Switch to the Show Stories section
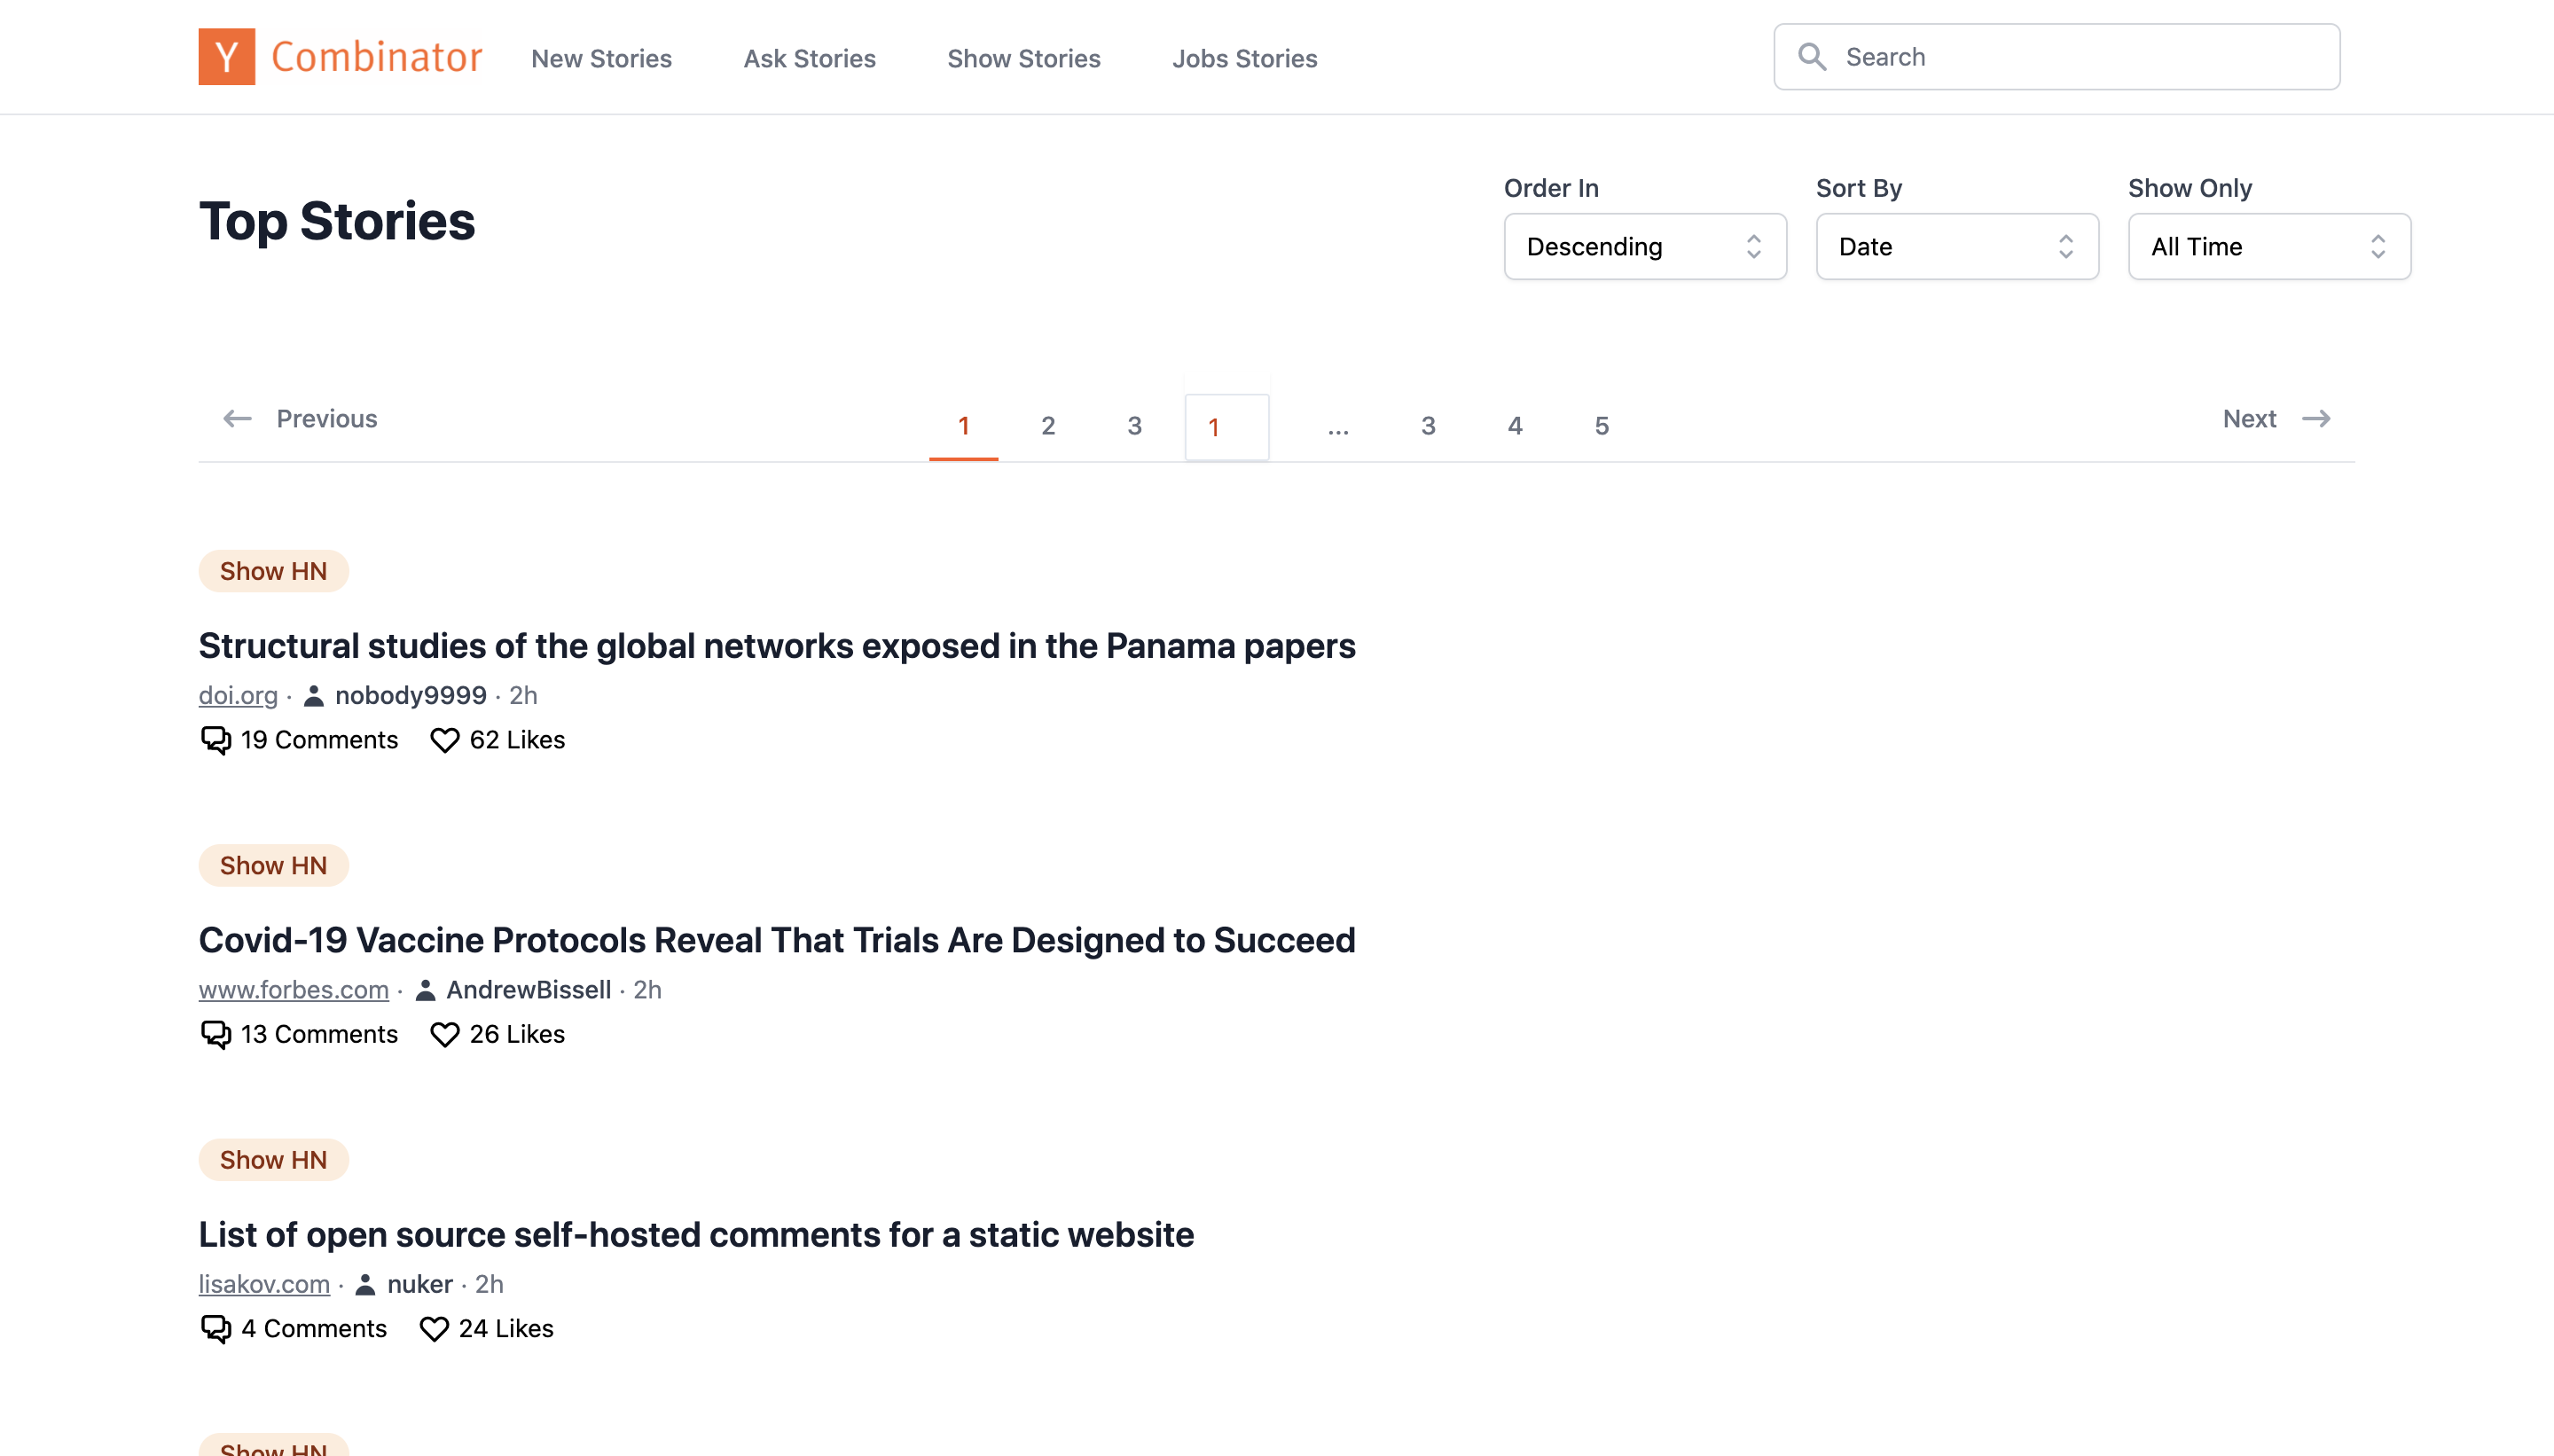 (x=1024, y=58)
